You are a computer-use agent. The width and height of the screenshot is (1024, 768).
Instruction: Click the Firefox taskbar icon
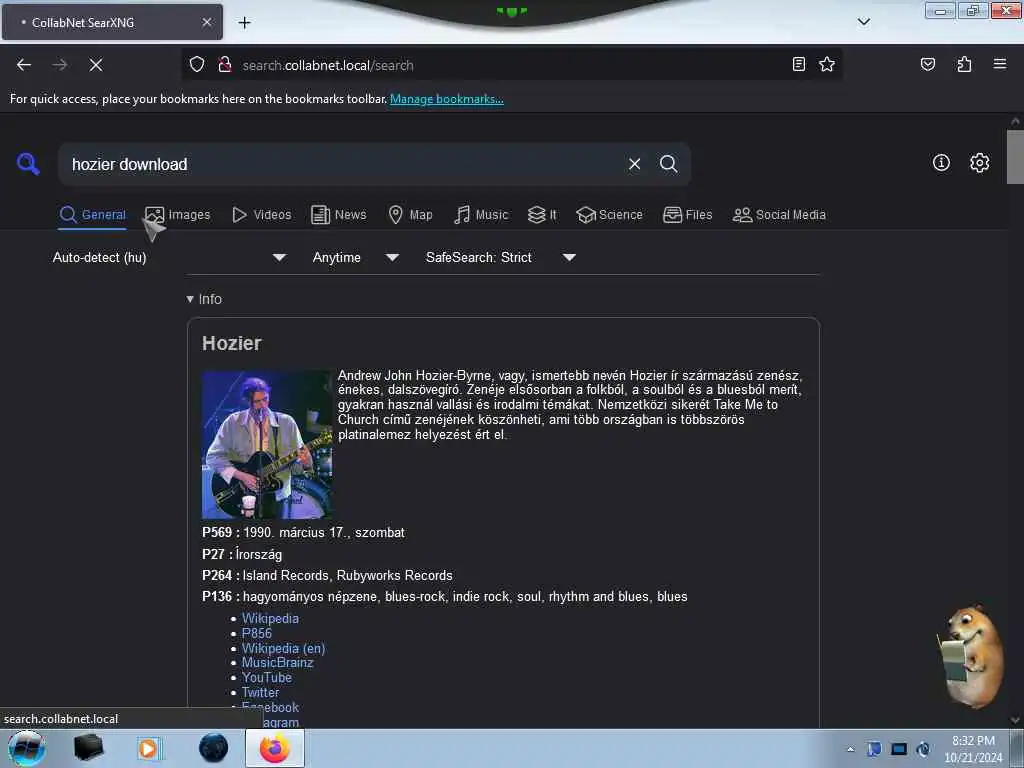click(275, 748)
